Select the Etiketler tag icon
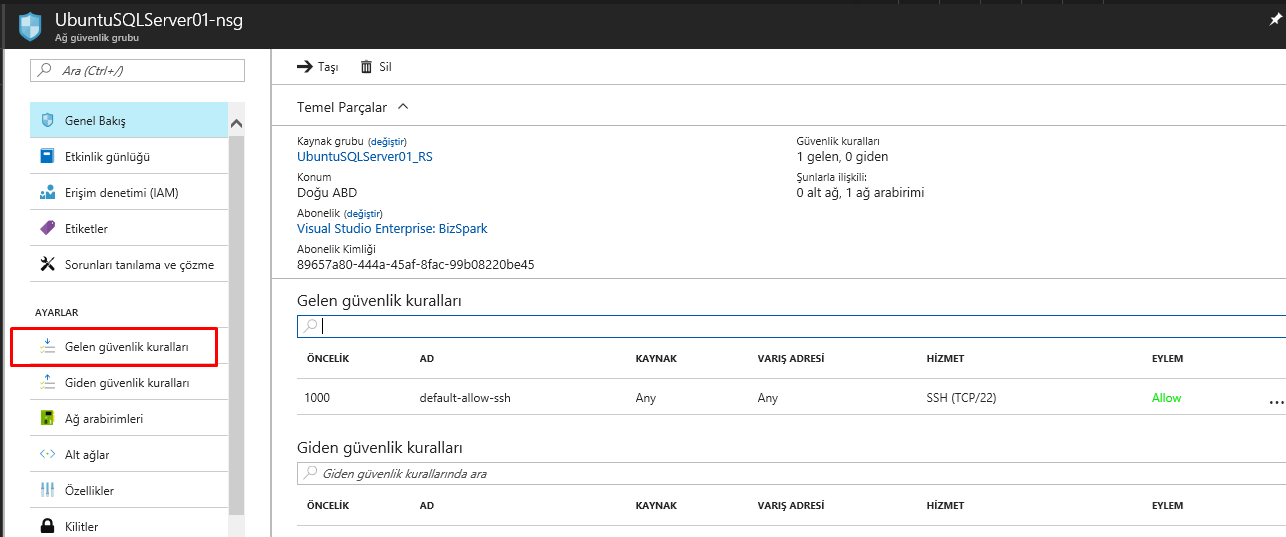This screenshot has width=1286, height=537. pyautogui.click(x=47, y=229)
